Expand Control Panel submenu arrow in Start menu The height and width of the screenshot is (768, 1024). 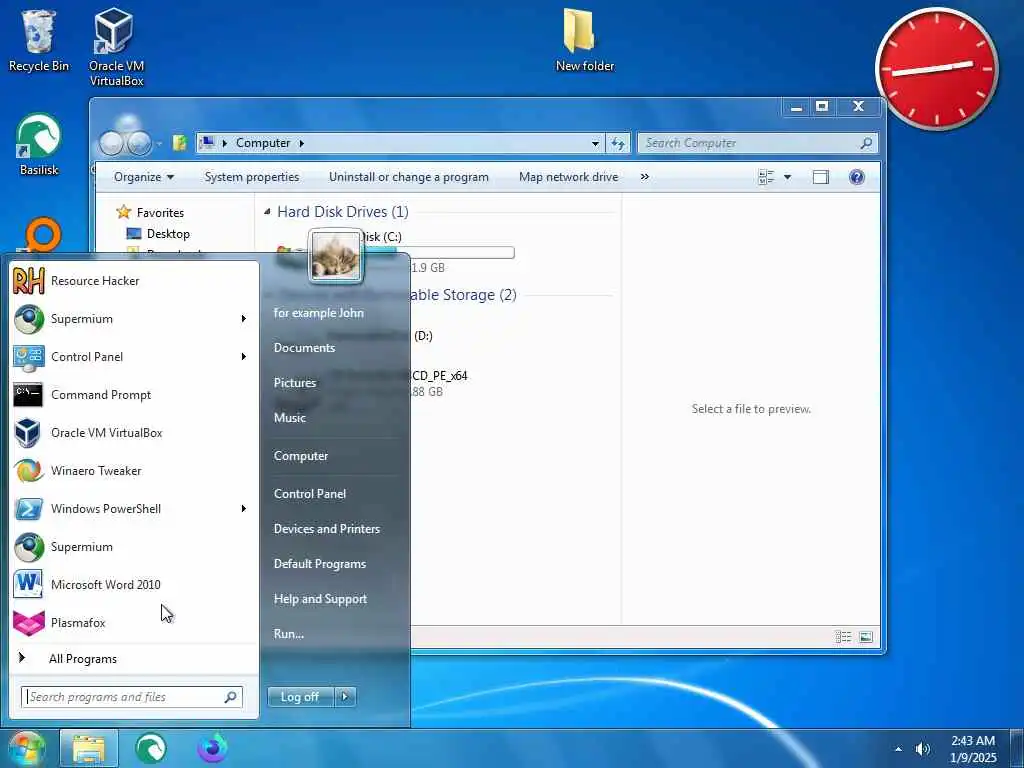pyautogui.click(x=244, y=357)
